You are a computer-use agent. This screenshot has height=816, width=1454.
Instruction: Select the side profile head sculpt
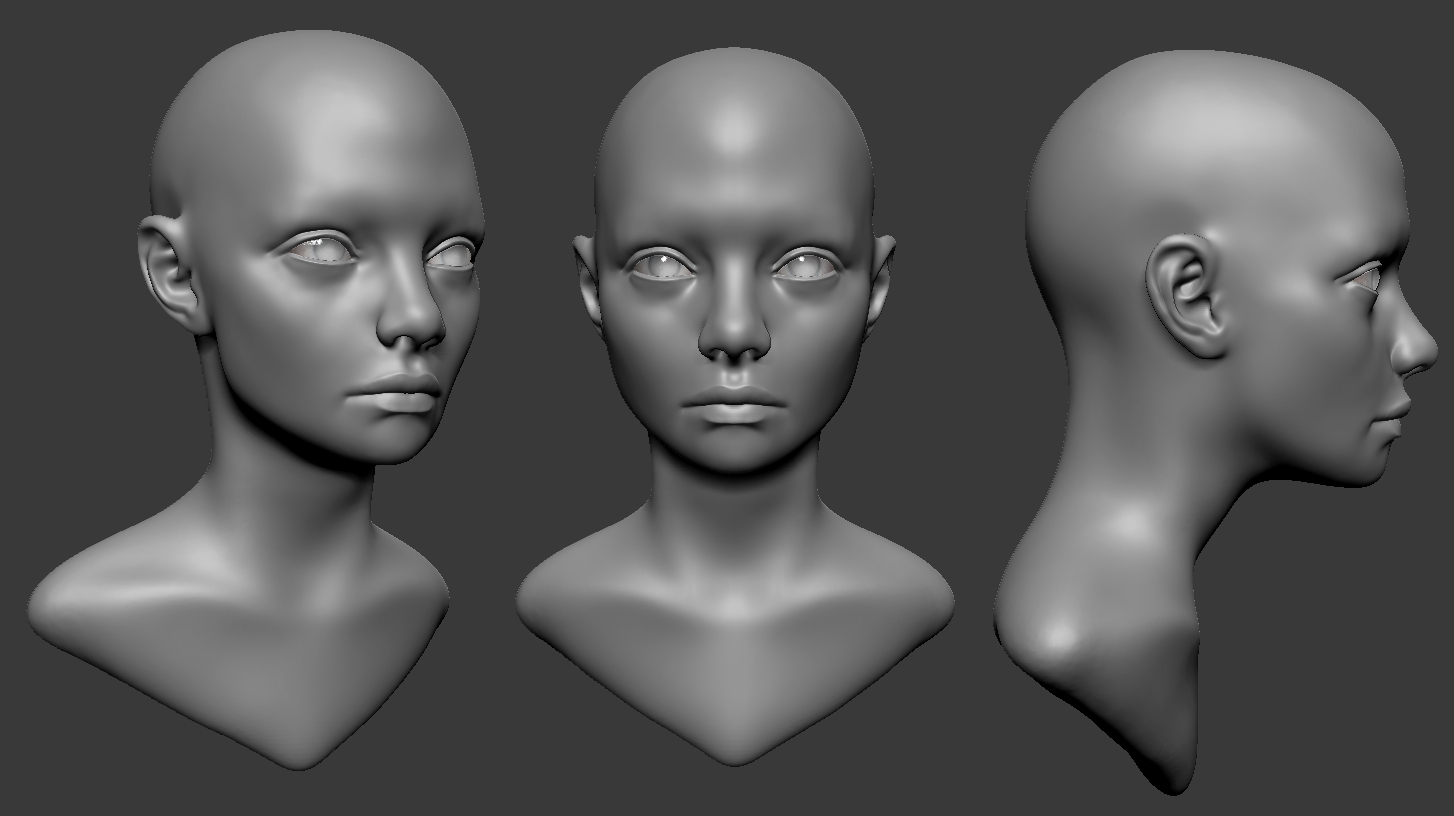pyautogui.click(x=1215, y=420)
